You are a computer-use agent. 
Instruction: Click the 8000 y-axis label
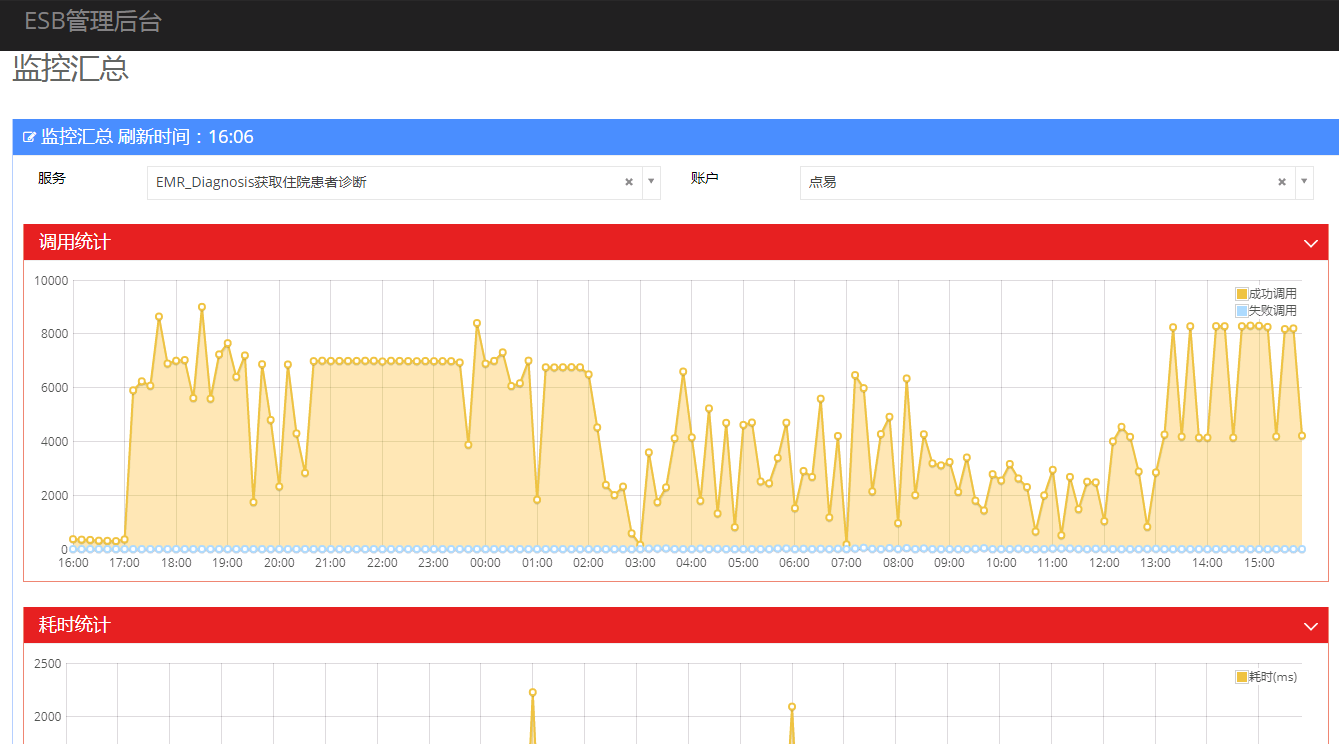54,334
